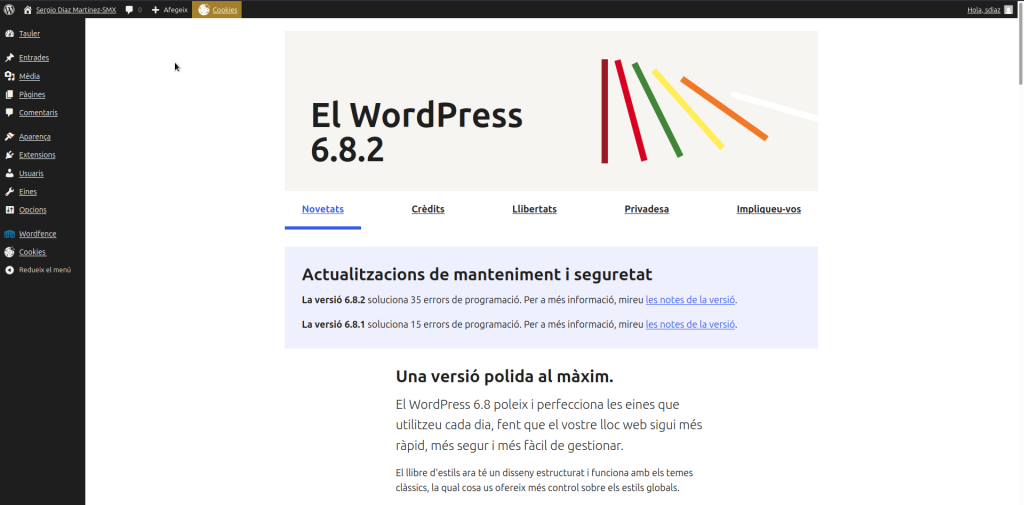Viewport: 1024px width, 505px height.
Task: Open release notes link for version 6.8.1
Action: (690, 325)
